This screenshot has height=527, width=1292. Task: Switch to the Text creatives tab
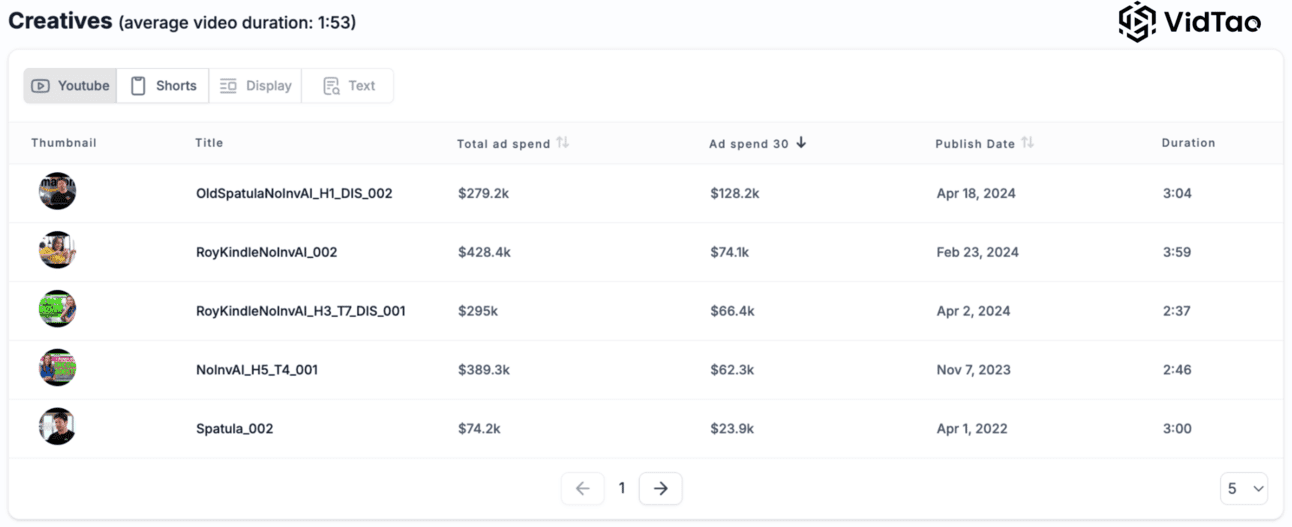(x=348, y=86)
